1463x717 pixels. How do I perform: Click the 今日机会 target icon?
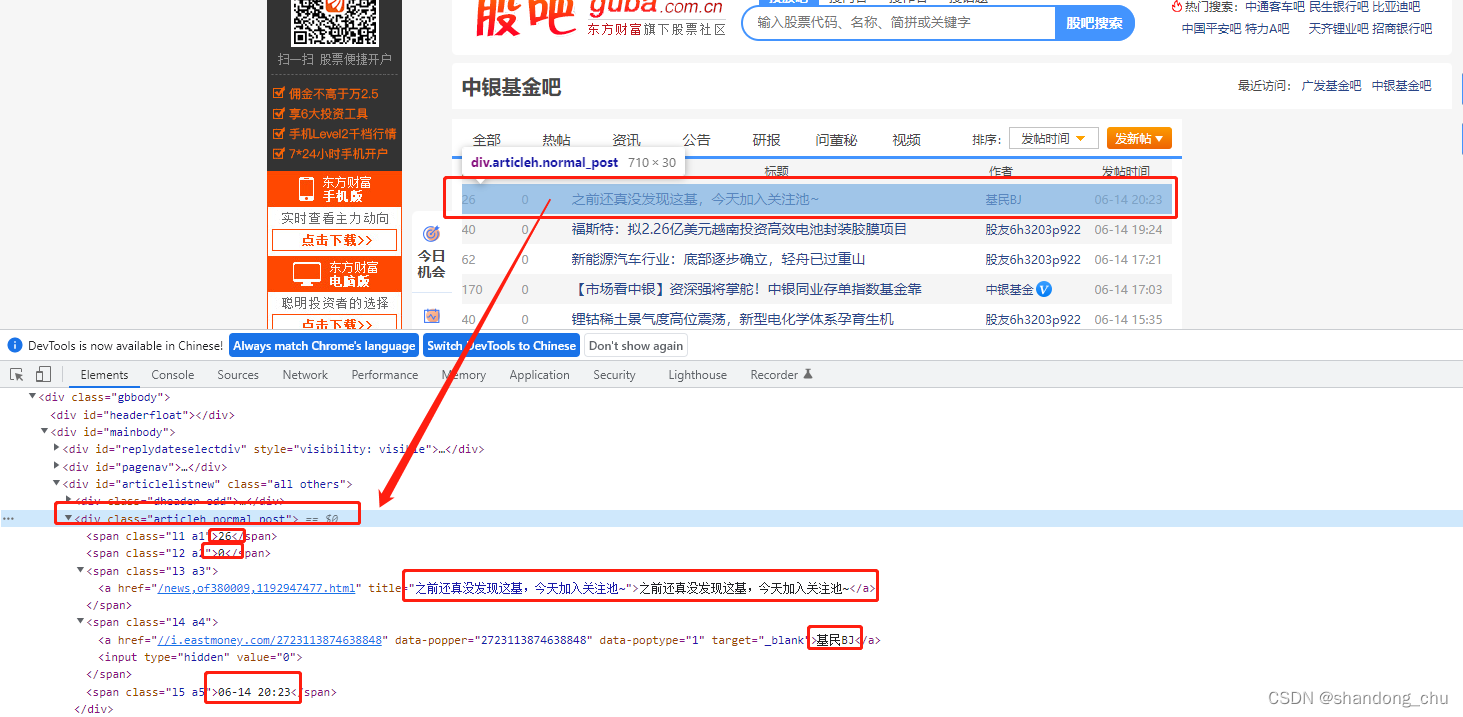431,233
